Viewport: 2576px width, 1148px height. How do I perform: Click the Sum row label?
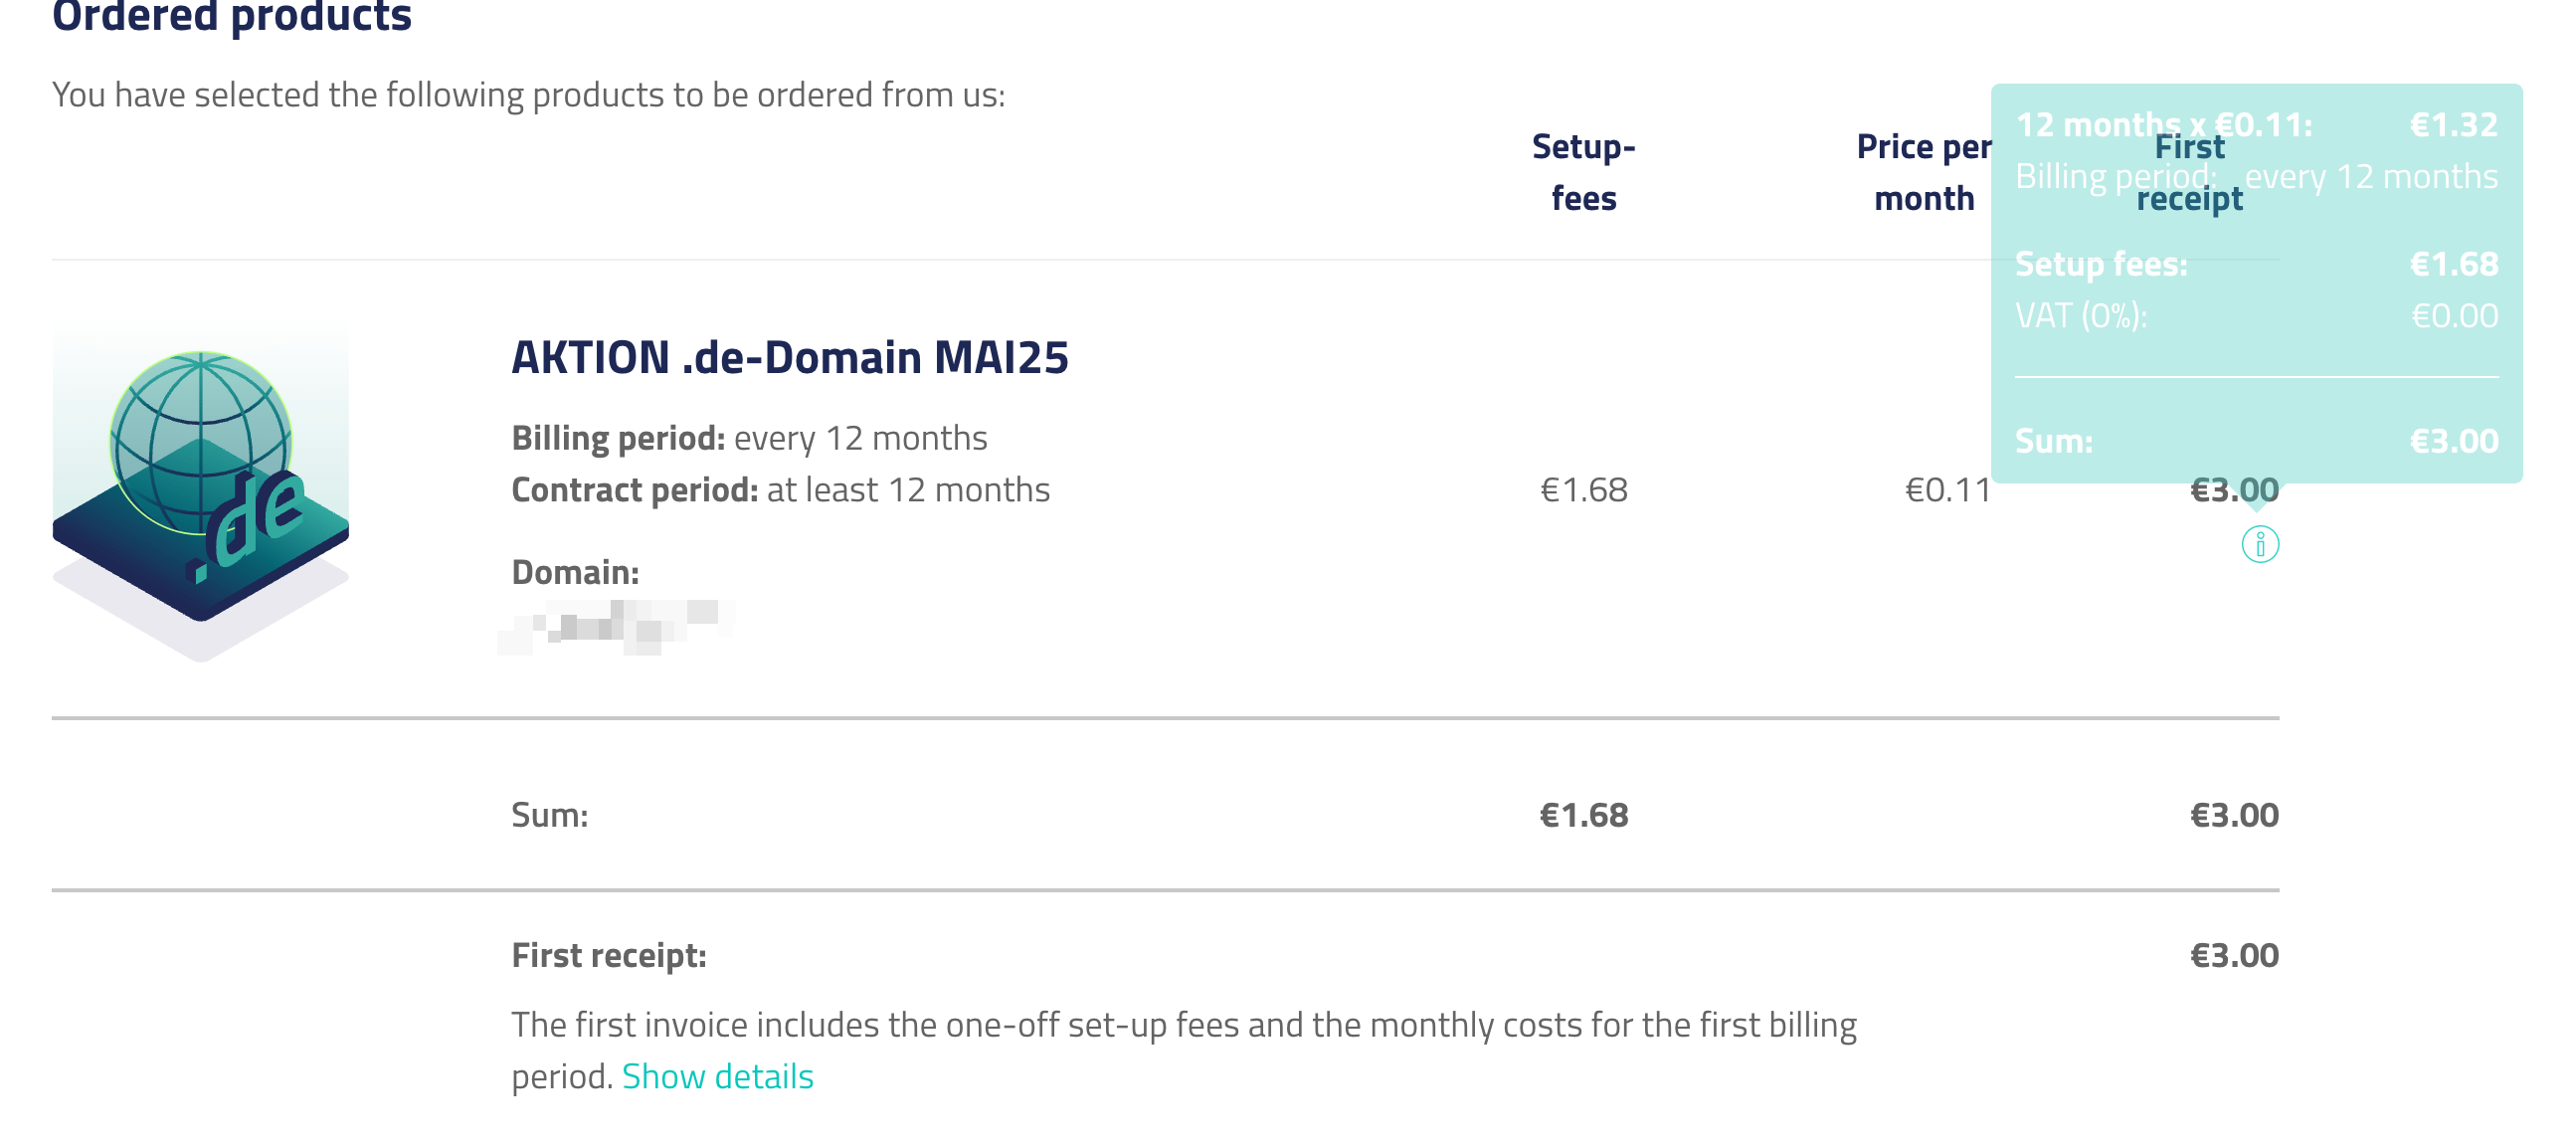click(549, 815)
